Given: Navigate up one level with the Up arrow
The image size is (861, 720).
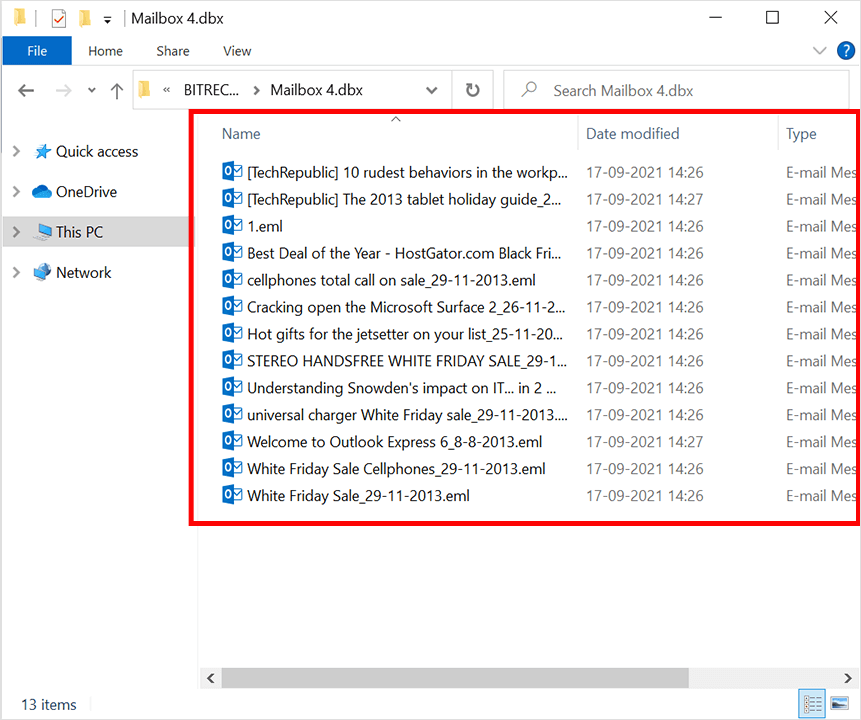Looking at the screenshot, I should click(116, 89).
